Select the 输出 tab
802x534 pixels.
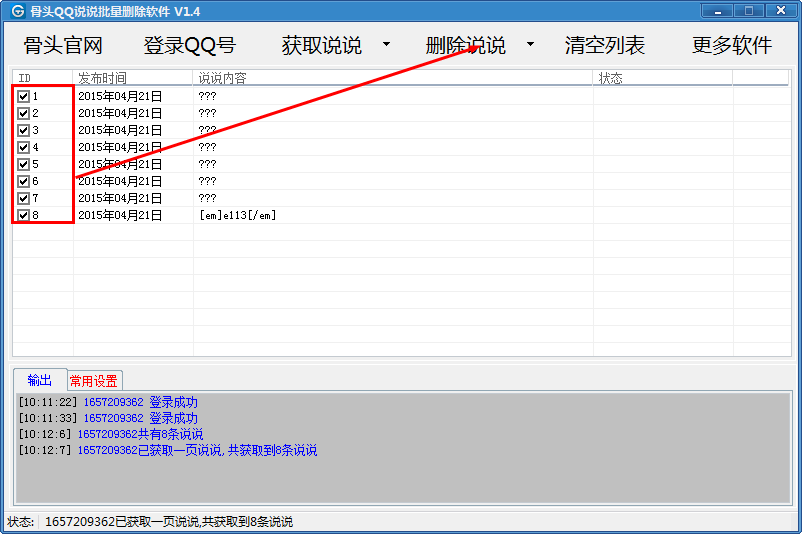(x=40, y=380)
